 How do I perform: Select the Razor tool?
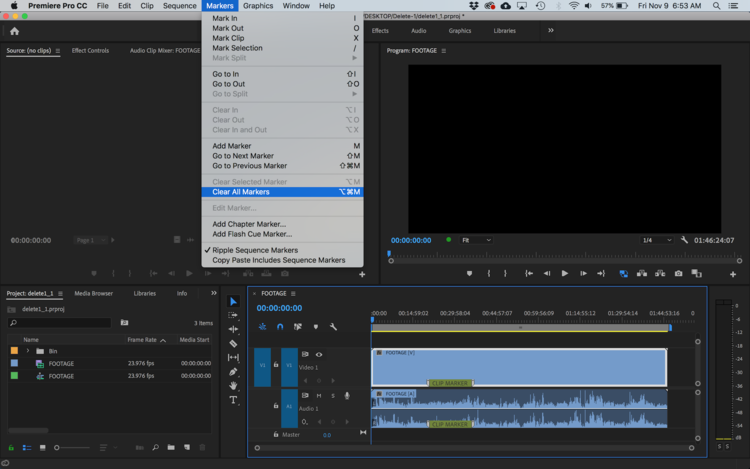click(x=233, y=343)
